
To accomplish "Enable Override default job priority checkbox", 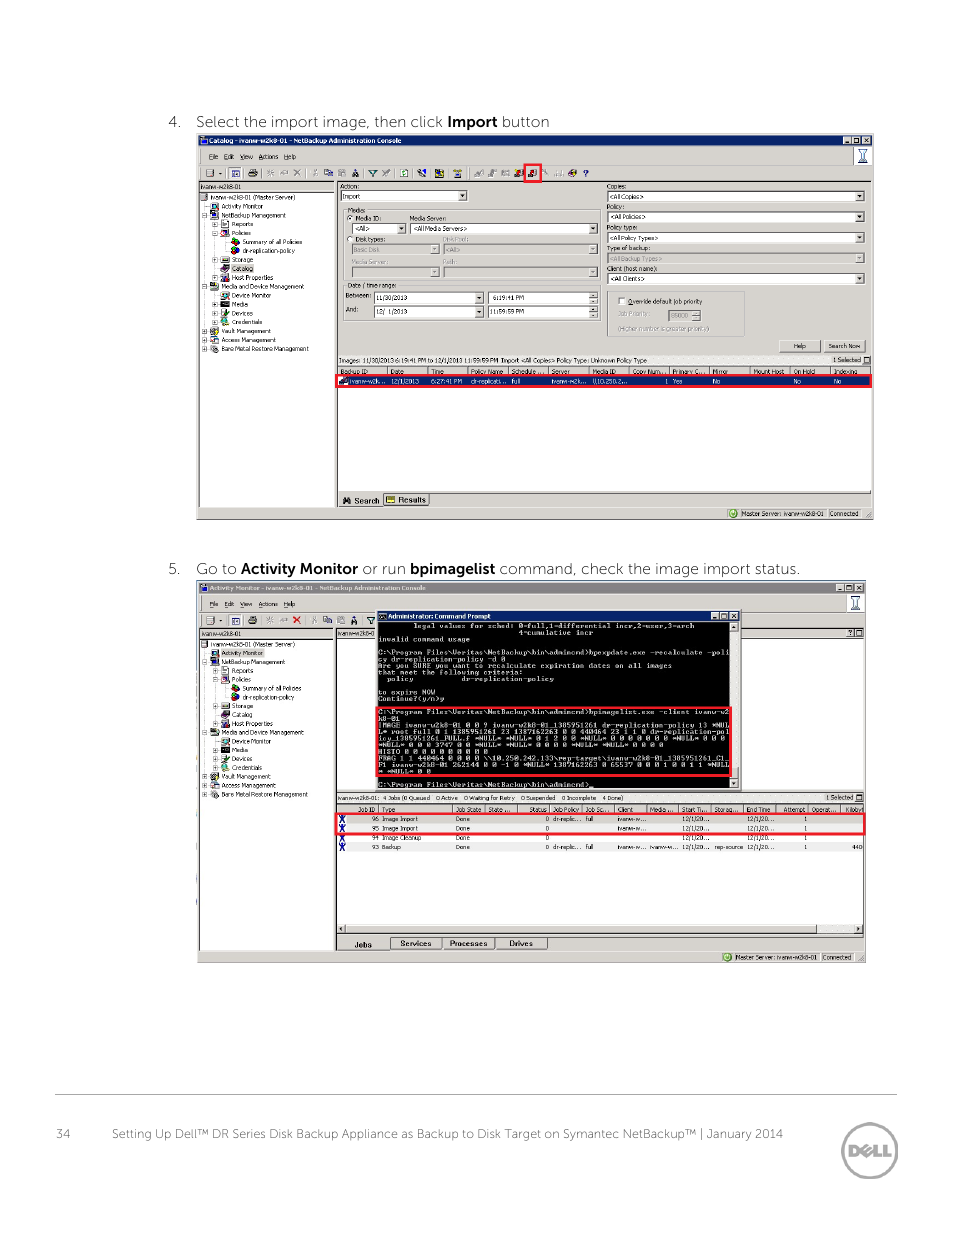I will coord(622,301).
